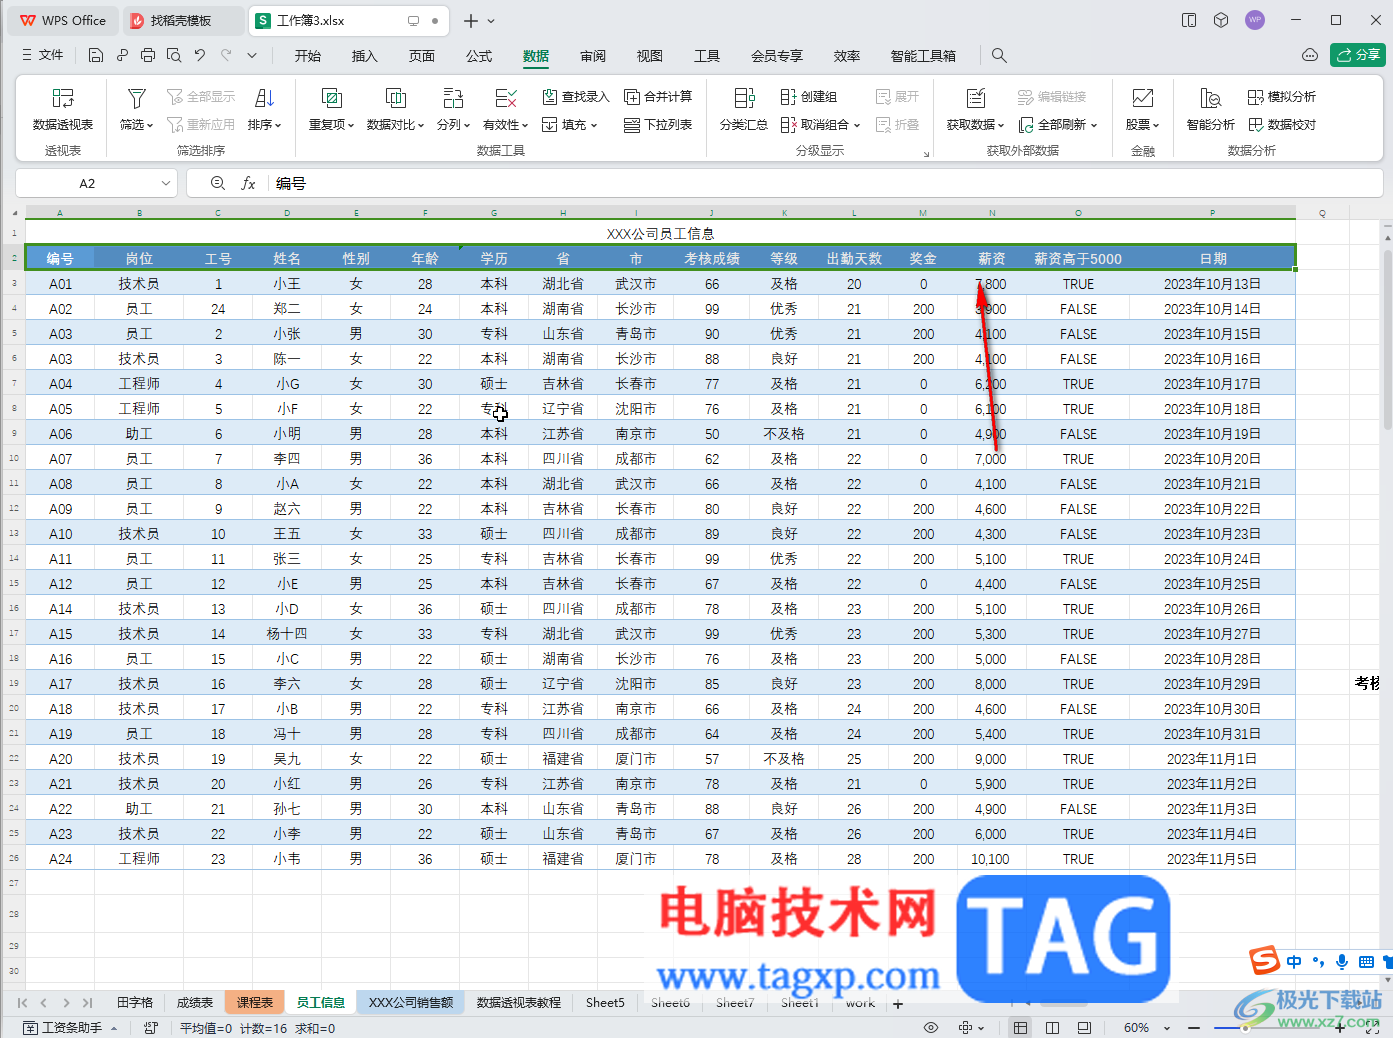Open the 数据透视表 (PivotTable) tool
The height and width of the screenshot is (1038, 1393).
63,108
